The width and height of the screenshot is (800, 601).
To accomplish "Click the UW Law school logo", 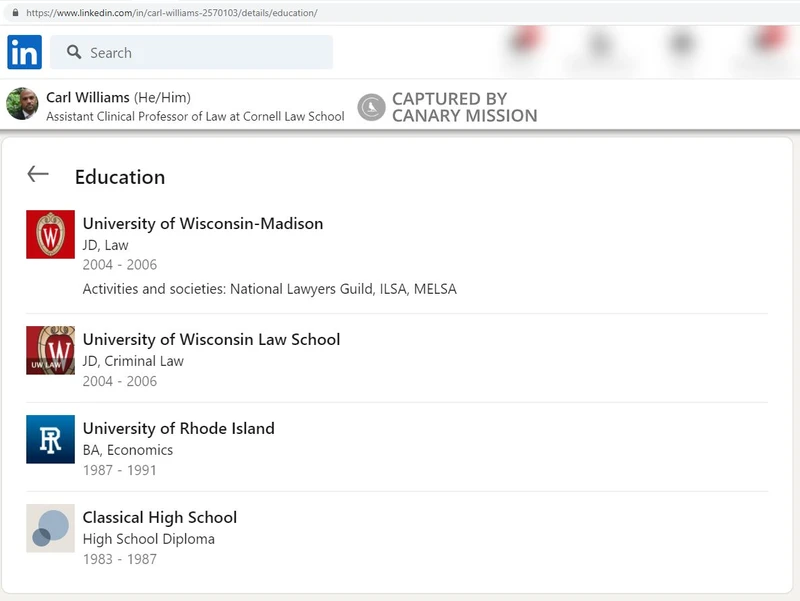I will coord(51,350).
